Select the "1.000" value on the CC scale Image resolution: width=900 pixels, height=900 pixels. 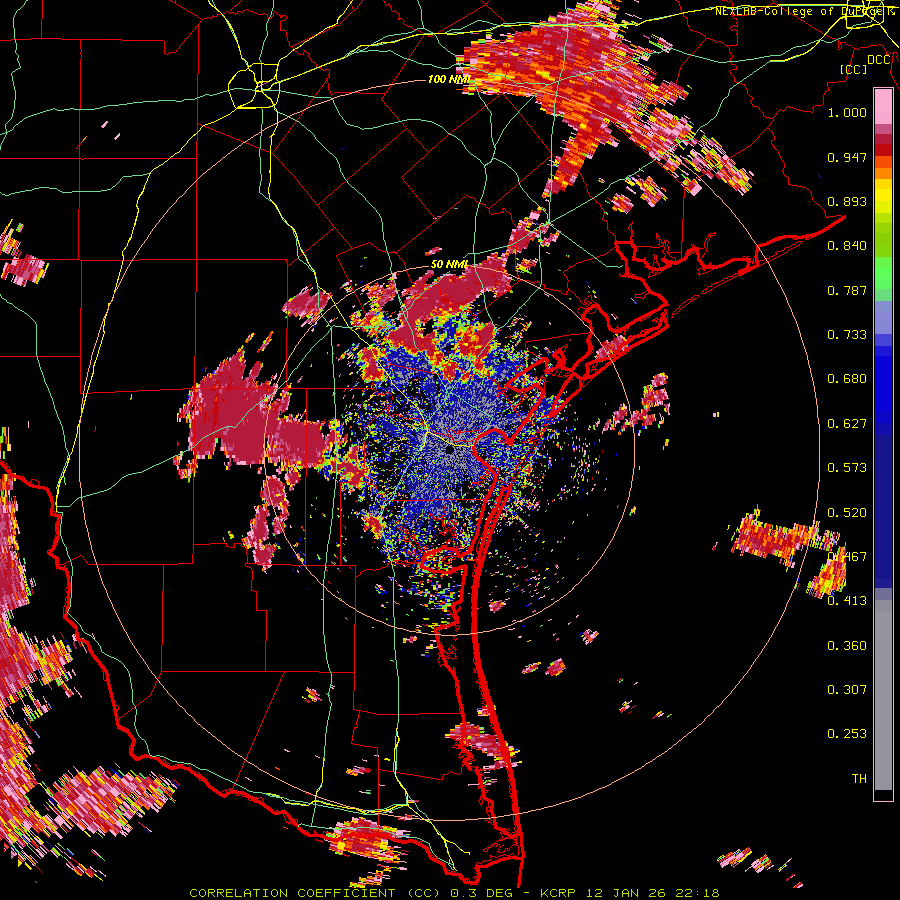pos(847,112)
